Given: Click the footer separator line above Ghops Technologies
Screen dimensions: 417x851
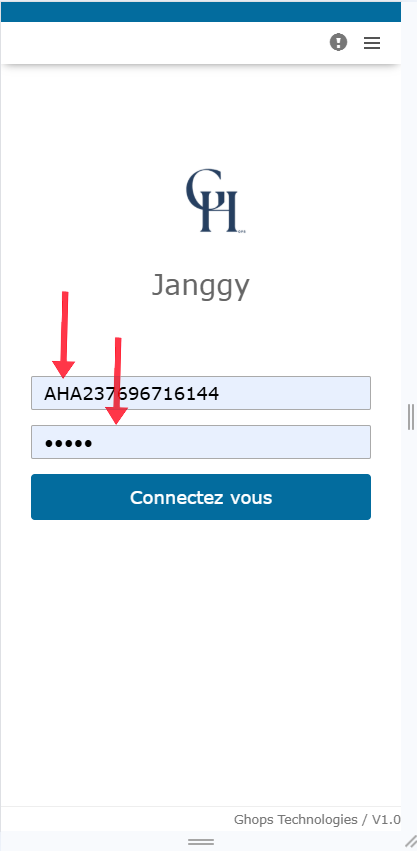Looking at the screenshot, I should click(201, 807).
